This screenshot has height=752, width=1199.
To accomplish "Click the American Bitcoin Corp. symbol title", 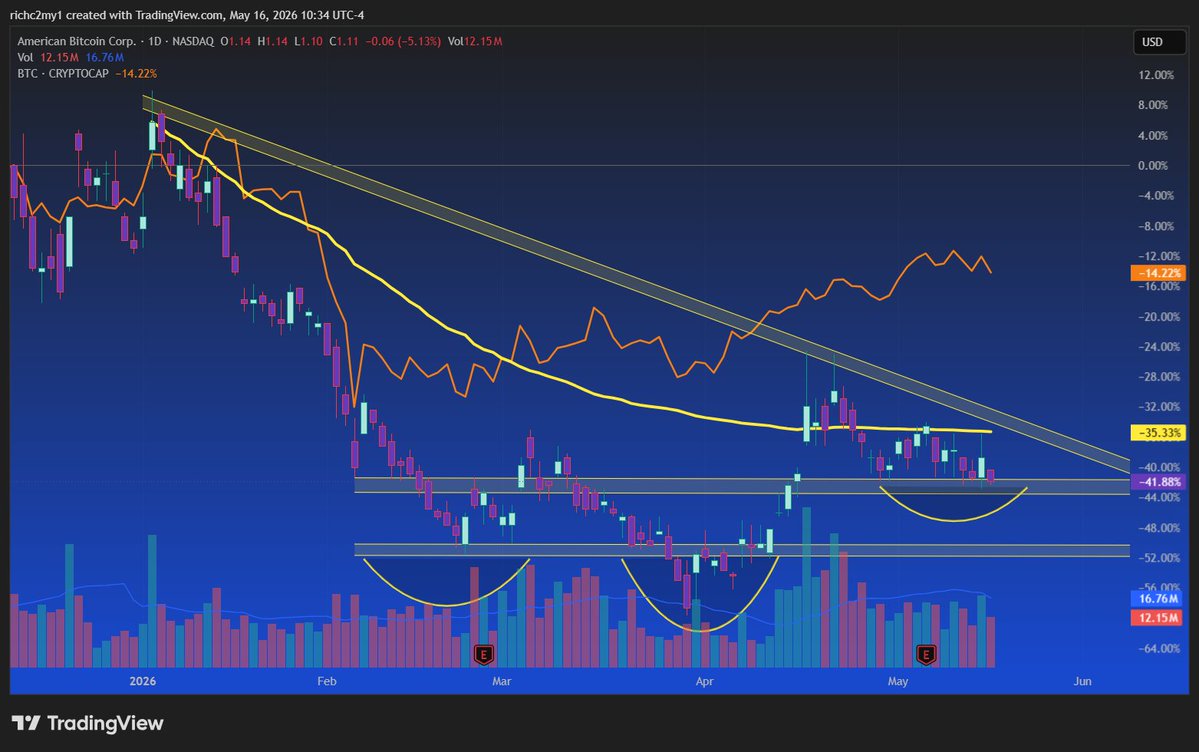I will click(76, 41).
